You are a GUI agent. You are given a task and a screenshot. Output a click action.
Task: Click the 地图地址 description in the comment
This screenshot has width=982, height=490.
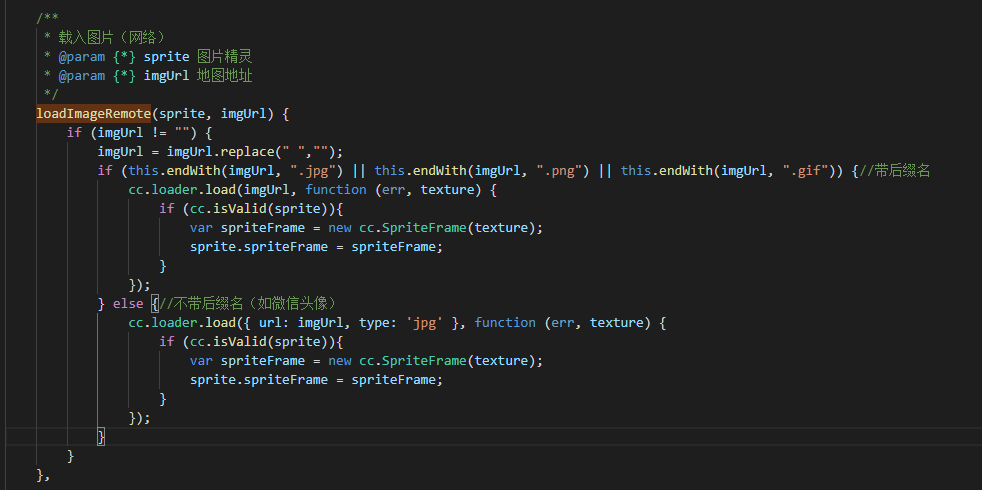click(x=225, y=76)
